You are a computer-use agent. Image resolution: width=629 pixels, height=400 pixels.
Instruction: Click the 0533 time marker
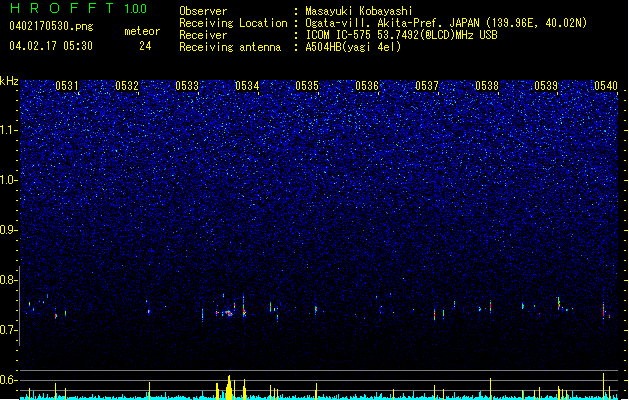[x=187, y=86]
